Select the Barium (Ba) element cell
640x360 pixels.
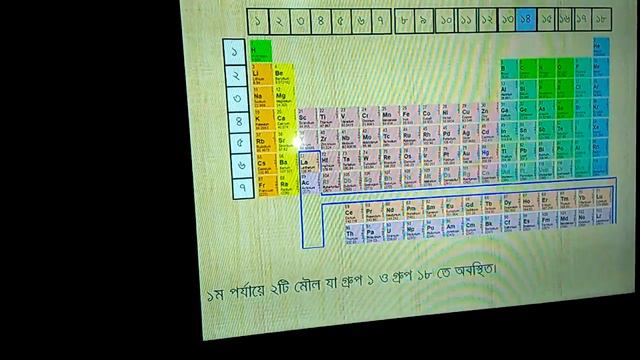tap(289, 164)
